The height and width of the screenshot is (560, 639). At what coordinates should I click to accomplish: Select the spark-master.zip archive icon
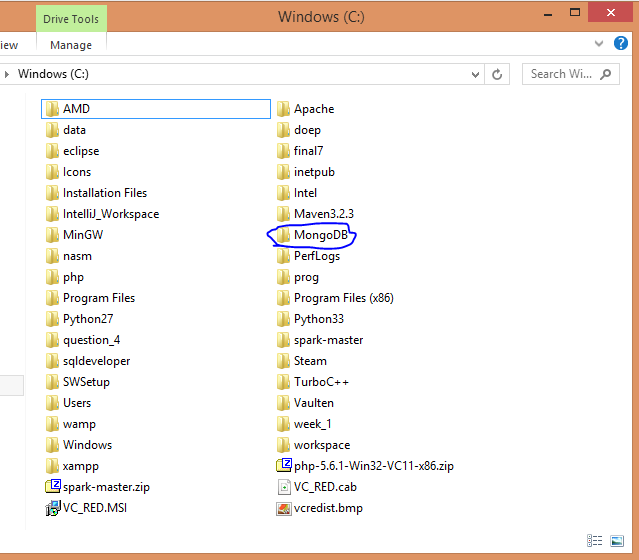[53, 486]
